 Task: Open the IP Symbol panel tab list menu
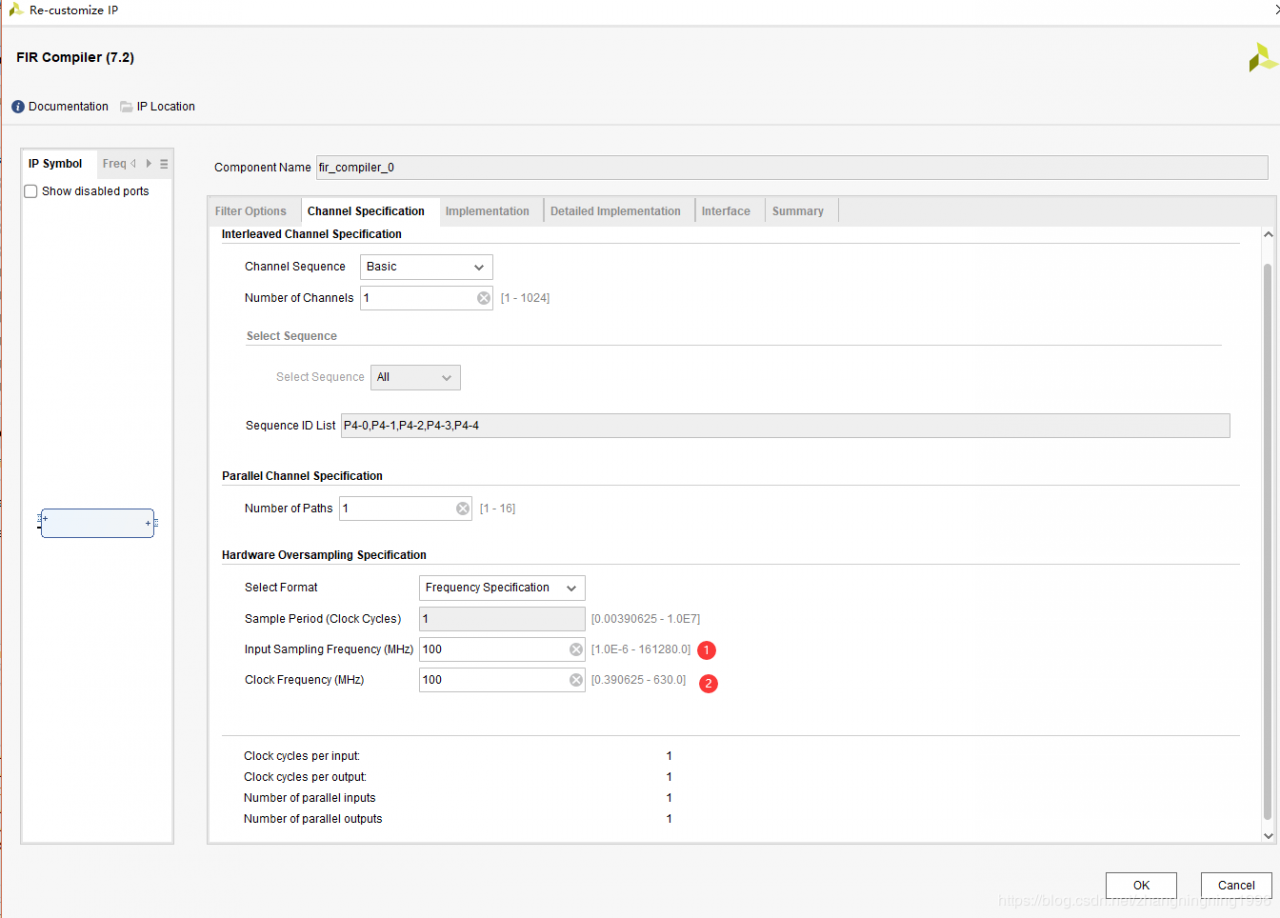tap(164, 164)
